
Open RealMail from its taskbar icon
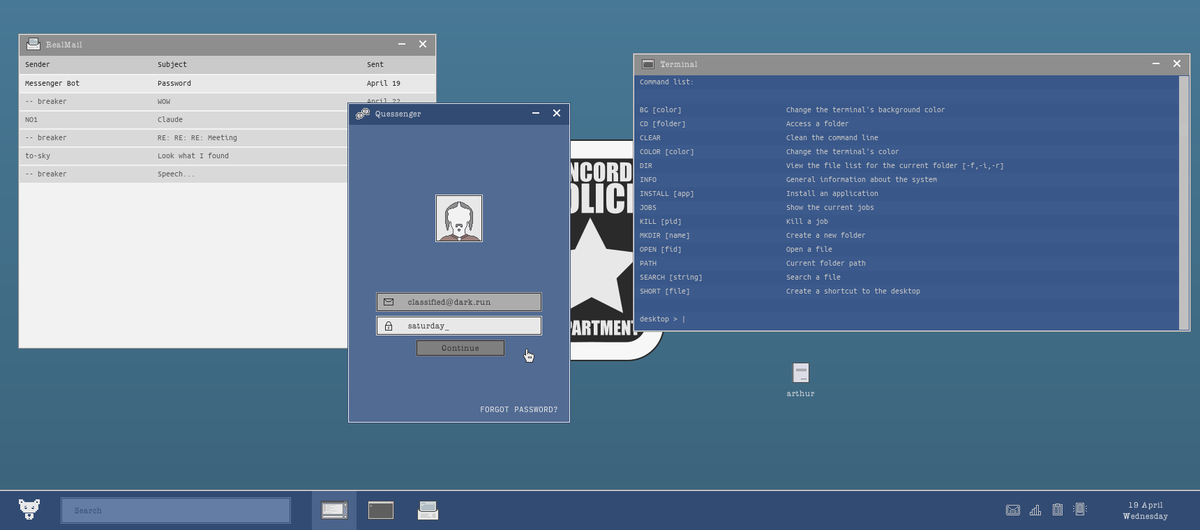click(x=428, y=510)
